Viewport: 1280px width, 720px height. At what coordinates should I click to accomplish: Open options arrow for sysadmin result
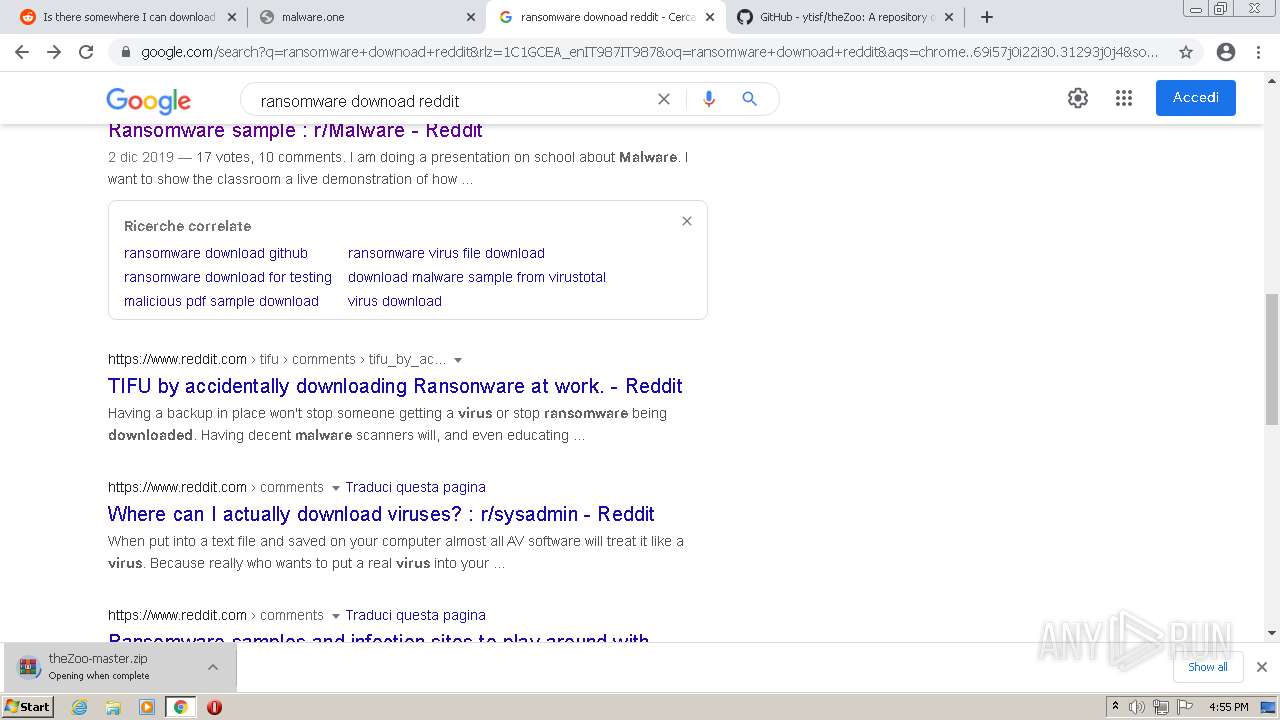[335, 488]
